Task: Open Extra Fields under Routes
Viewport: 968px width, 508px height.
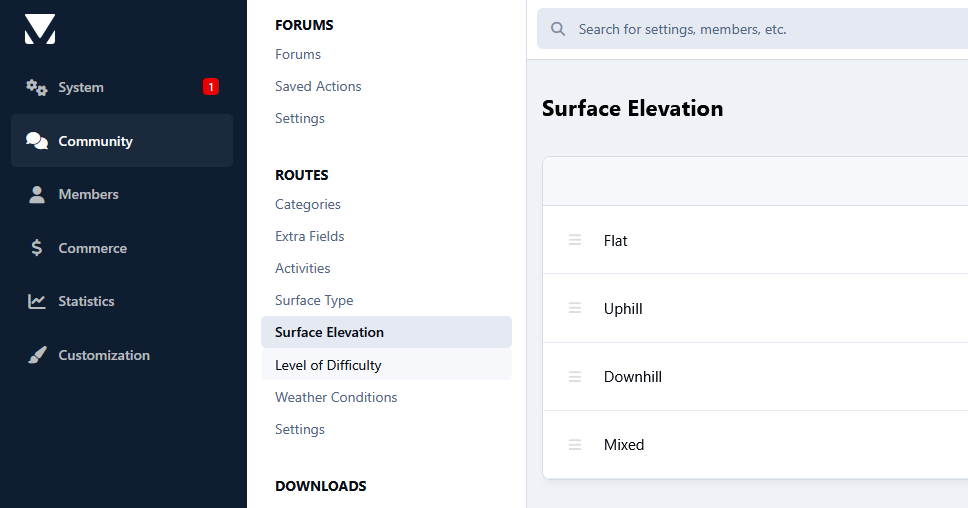Action: tap(309, 236)
